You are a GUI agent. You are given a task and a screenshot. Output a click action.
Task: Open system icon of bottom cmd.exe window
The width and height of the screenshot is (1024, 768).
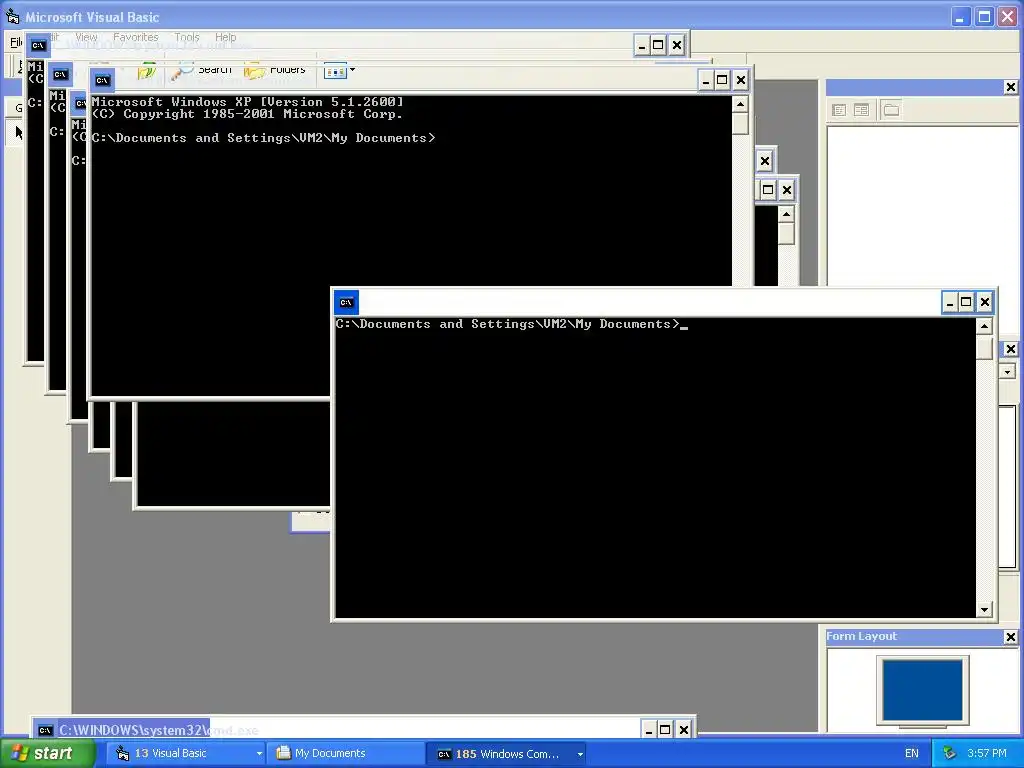[x=45, y=730]
